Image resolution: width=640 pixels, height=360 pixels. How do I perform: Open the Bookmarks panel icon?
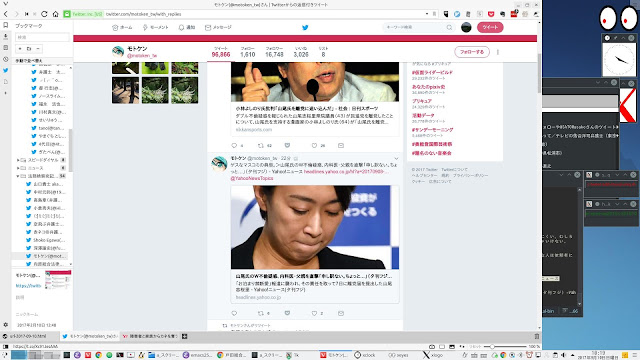click(x=5, y=25)
